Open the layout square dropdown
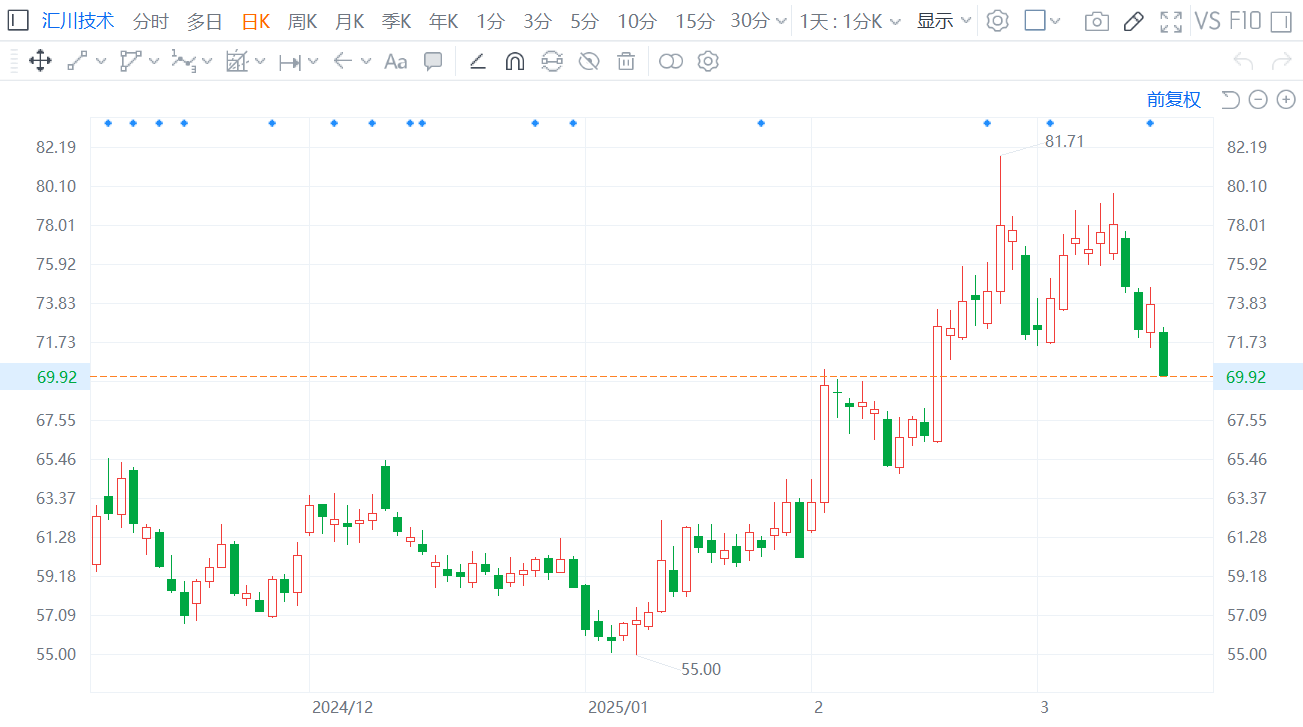The width and height of the screenshot is (1303, 727). pyautogui.click(x=1043, y=20)
